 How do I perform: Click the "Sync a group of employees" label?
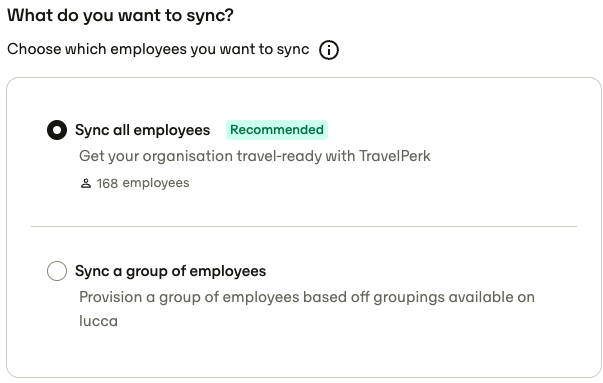tap(170, 271)
